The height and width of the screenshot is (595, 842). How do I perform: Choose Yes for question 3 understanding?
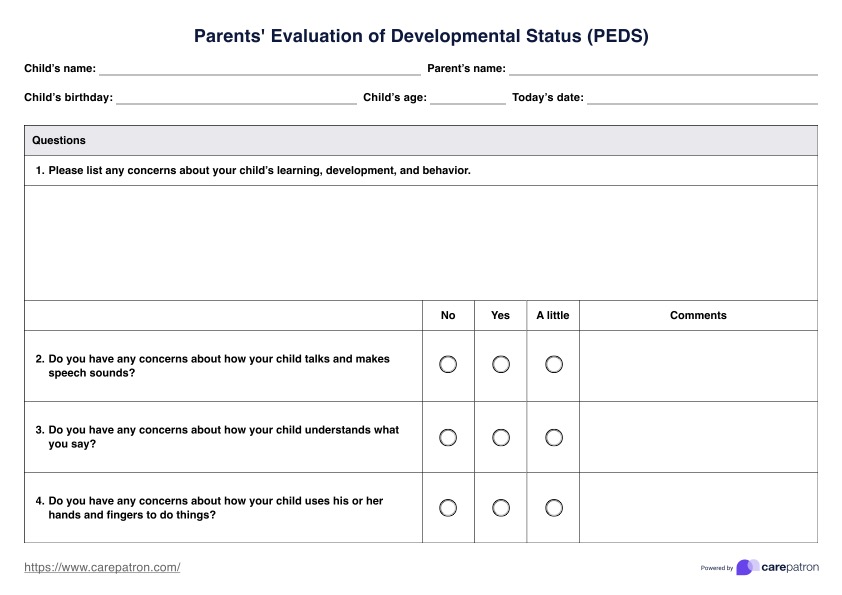tap(501, 437)
